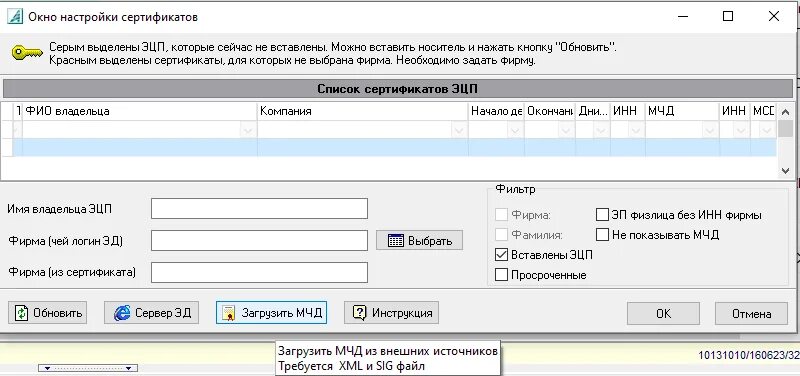Sort by Дни column header

tap(593, 111)
